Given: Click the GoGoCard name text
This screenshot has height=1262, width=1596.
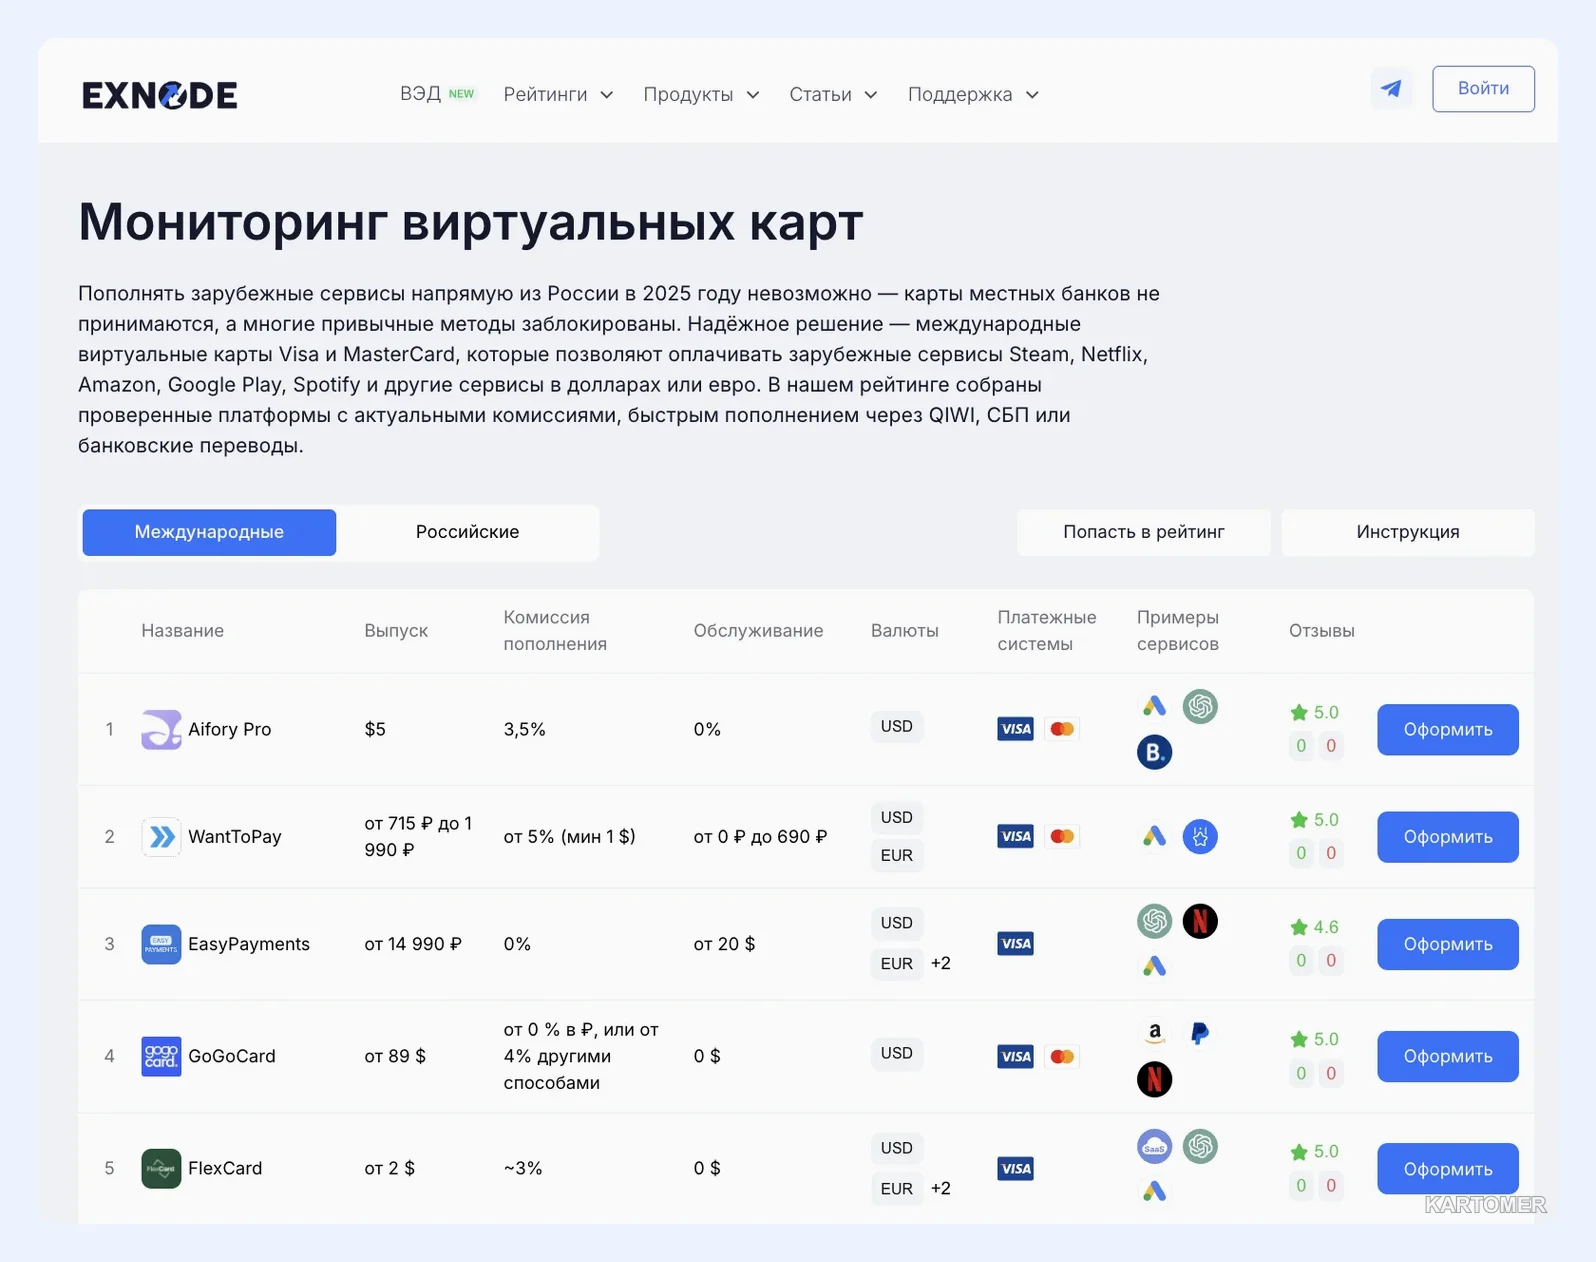Looking at the screenshot, I should pyautogui.click(x=231, y=1056).
